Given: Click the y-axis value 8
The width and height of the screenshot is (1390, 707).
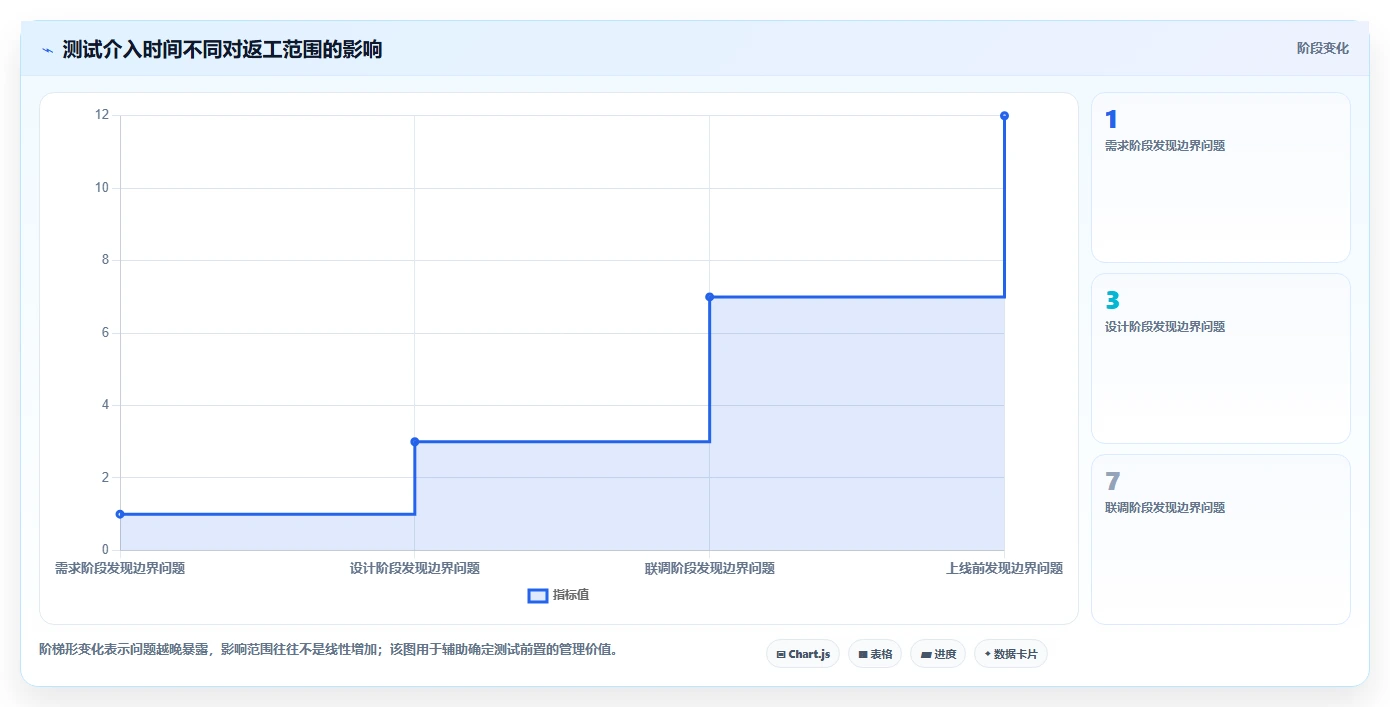Looking at the screenshot, I should [105, 260].
